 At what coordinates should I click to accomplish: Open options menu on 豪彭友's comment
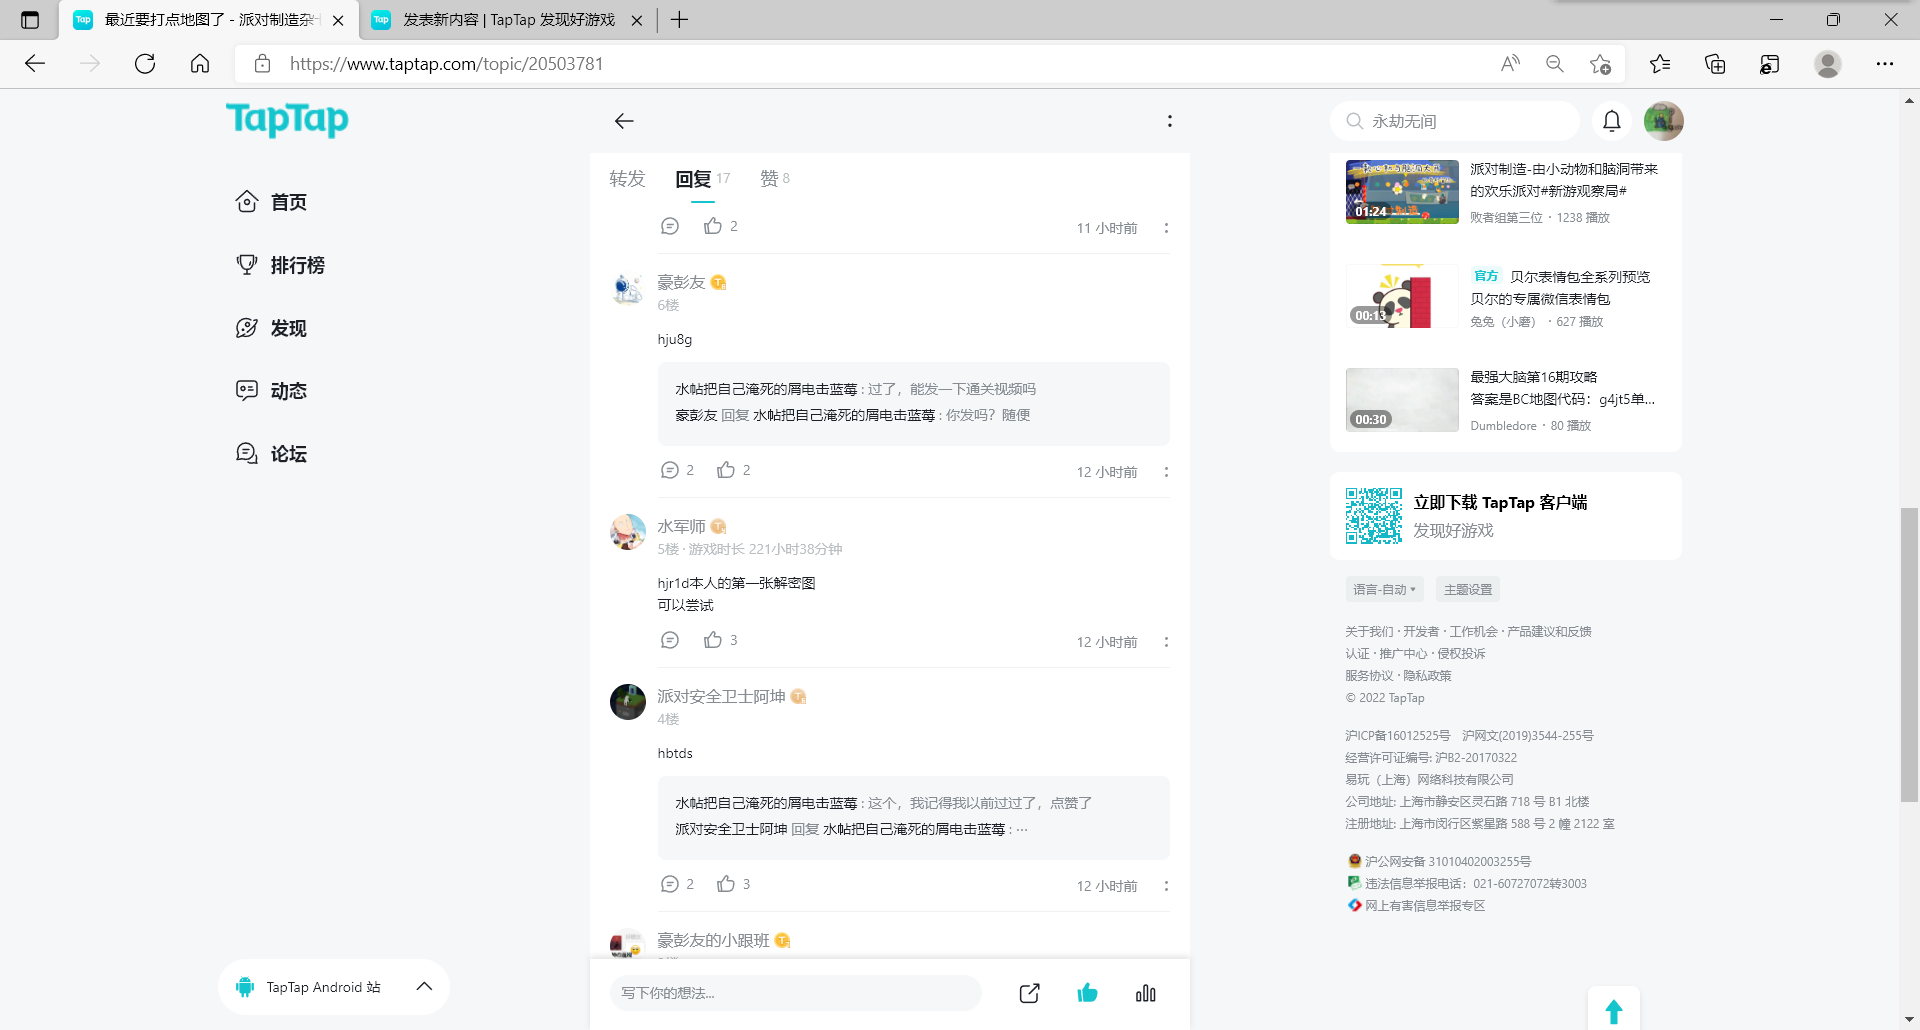(1166, 472)
